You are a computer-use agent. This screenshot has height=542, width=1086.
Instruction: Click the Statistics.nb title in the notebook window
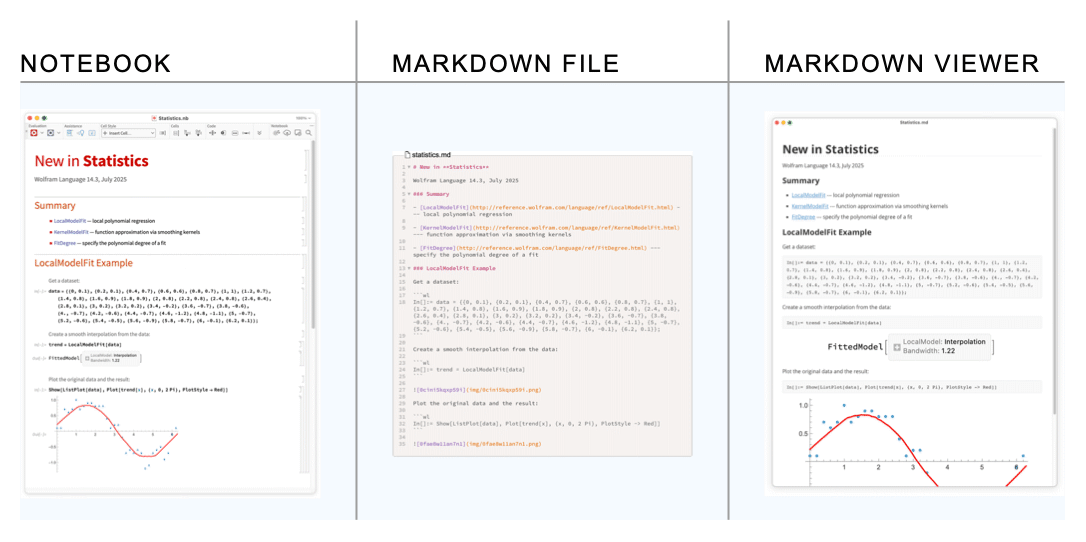point(173,118)
